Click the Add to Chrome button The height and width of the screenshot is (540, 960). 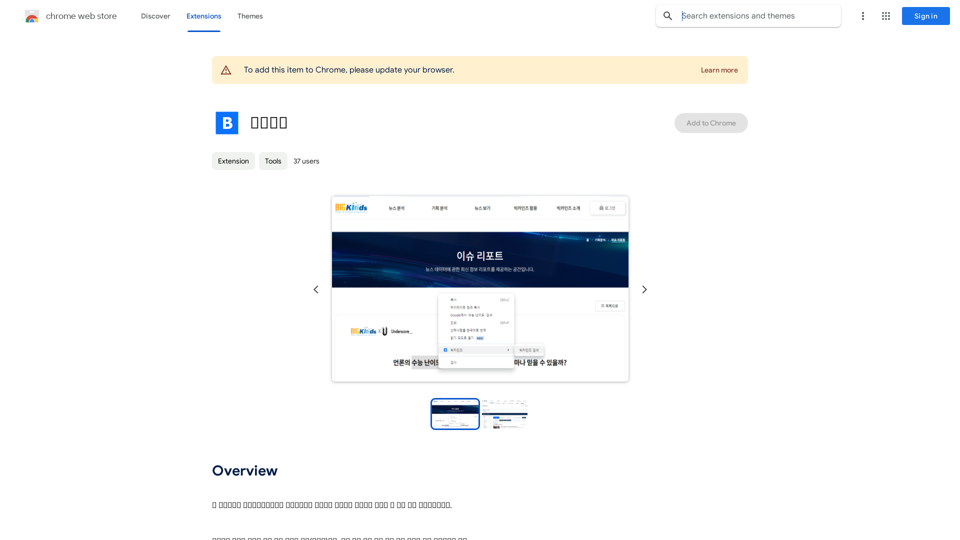[711, 123]
